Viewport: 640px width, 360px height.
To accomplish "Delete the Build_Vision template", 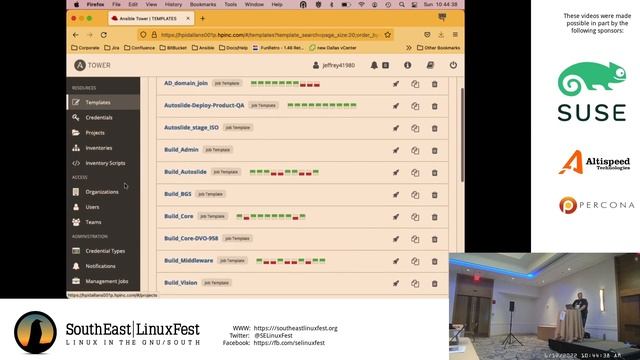I will (x=435, y=283).
